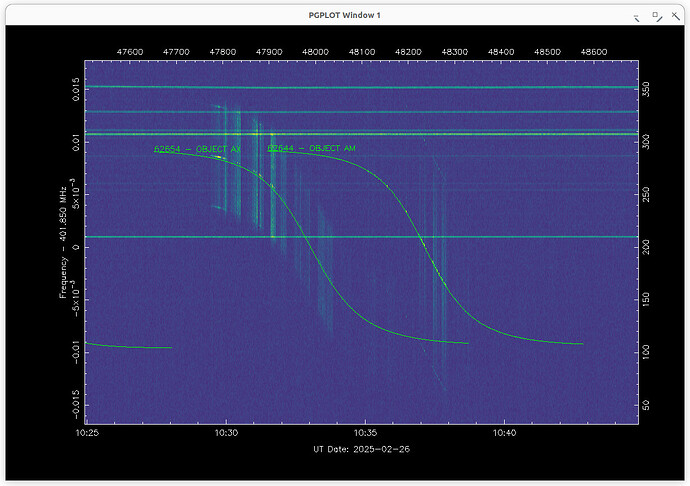
Task: Click the 10:40 time axis tick label
Action: click(504, 433)
